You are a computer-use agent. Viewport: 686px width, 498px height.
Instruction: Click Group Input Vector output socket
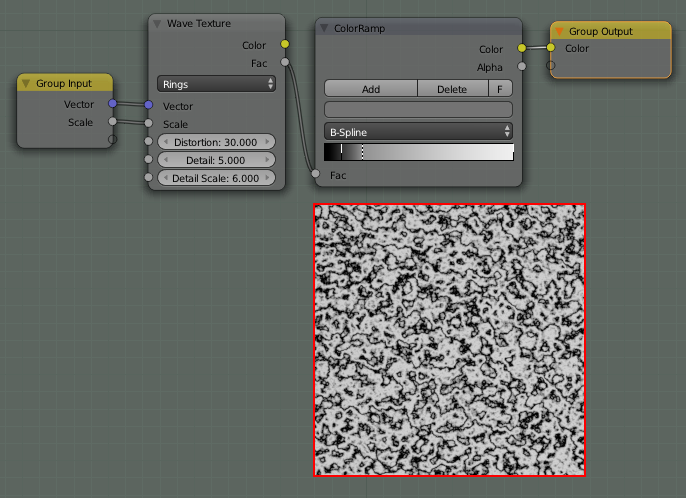pyautogui.click(x=112, y=103)
